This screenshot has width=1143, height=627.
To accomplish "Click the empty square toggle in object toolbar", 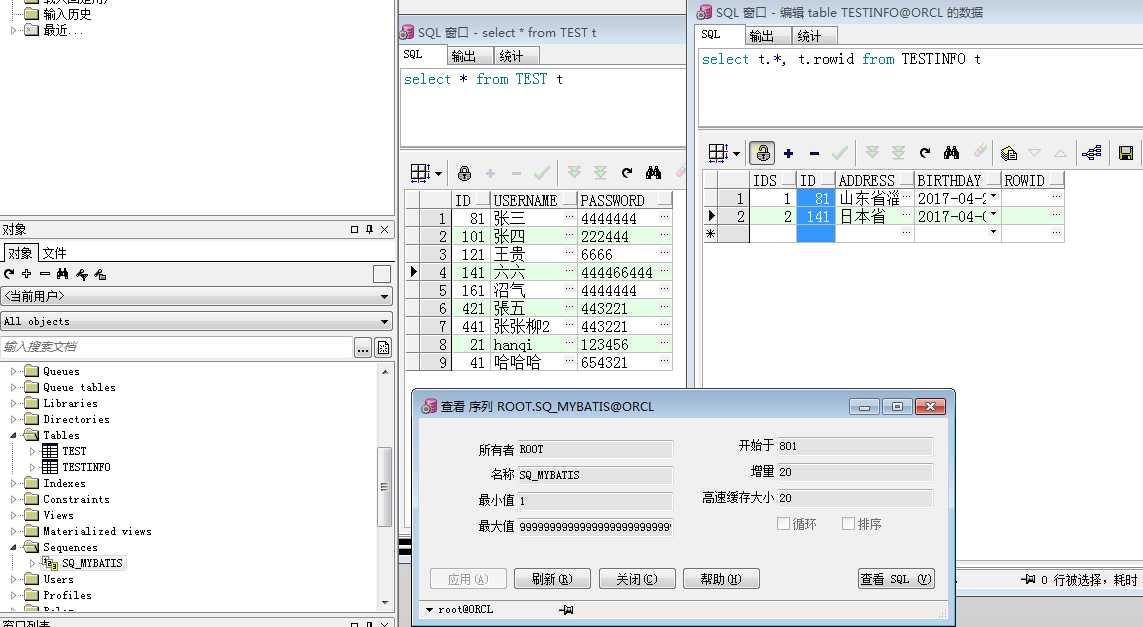I will (x=382, y=274).
